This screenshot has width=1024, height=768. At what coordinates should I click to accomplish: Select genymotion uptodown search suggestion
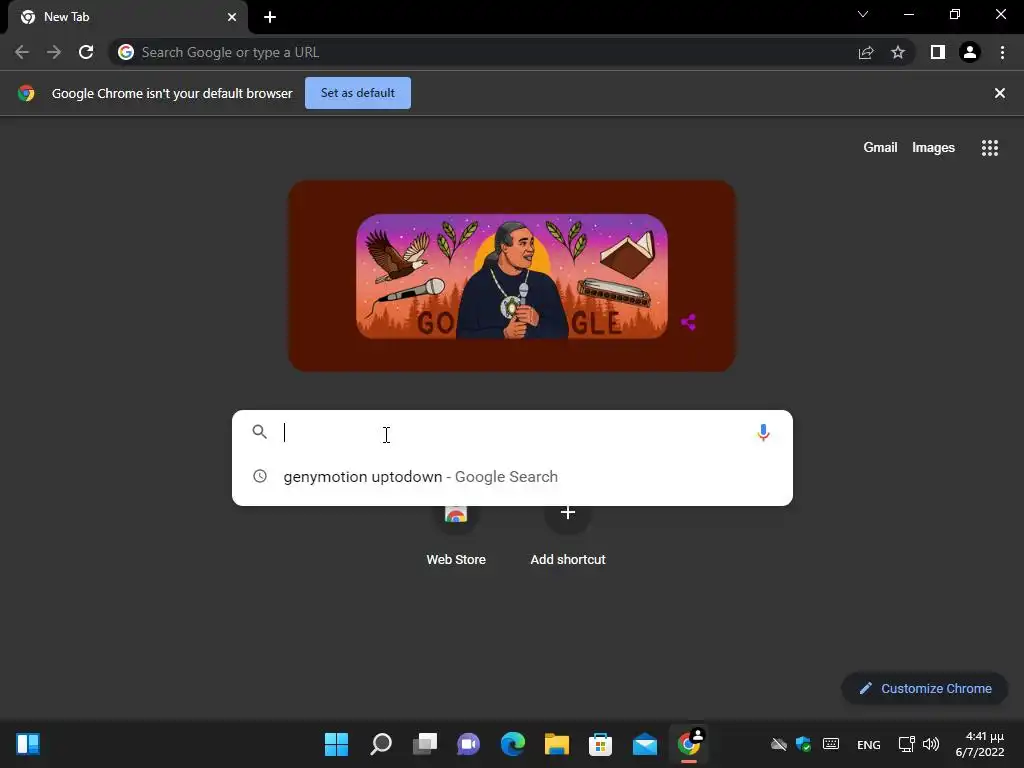pos(512,477)
